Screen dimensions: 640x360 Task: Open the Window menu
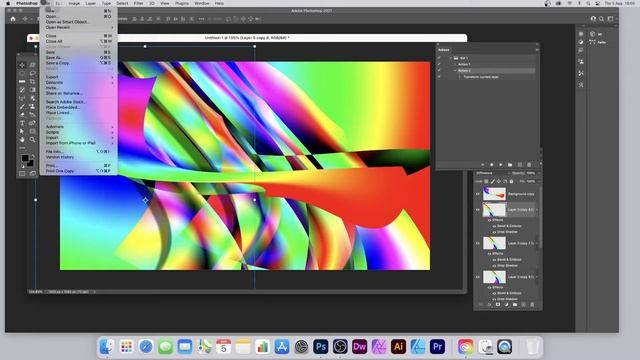202,3
